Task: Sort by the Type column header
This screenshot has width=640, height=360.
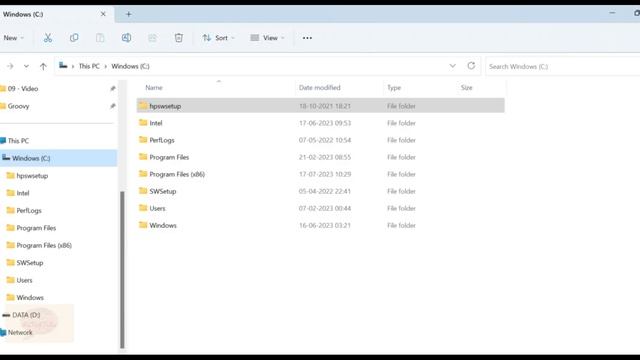Action: 394,88
